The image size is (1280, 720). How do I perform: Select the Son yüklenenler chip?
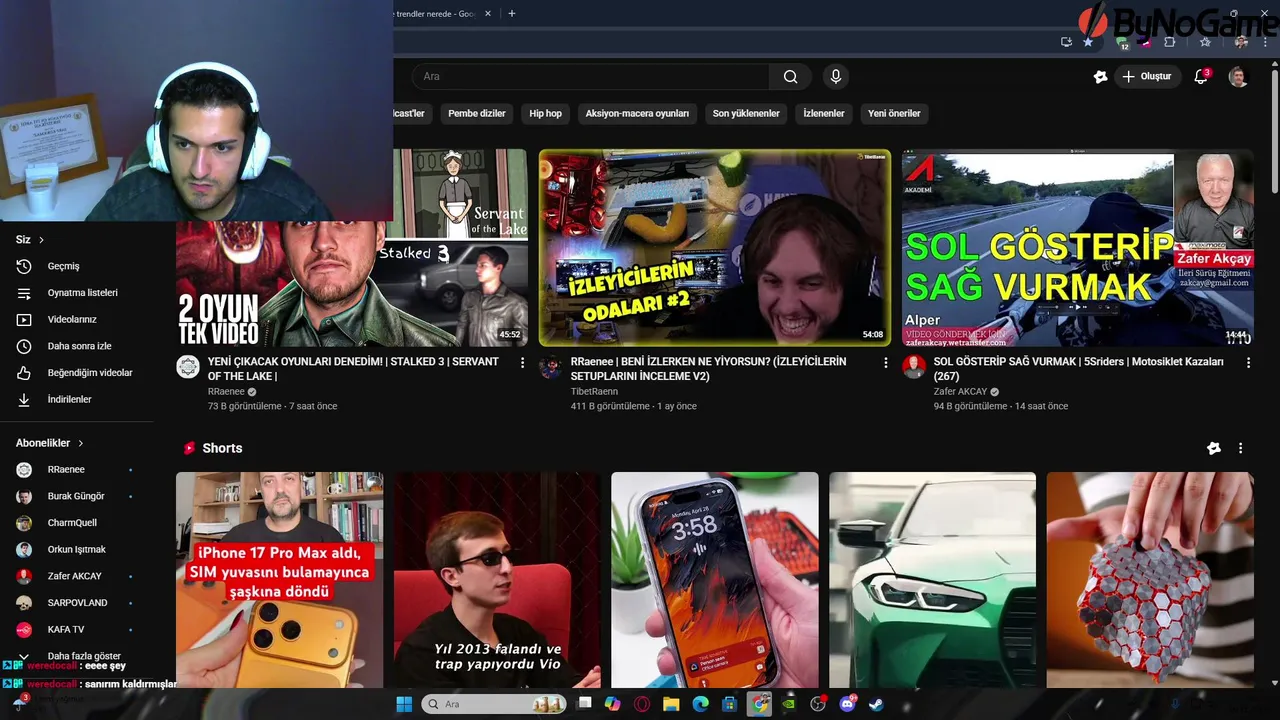coord(746,114)
